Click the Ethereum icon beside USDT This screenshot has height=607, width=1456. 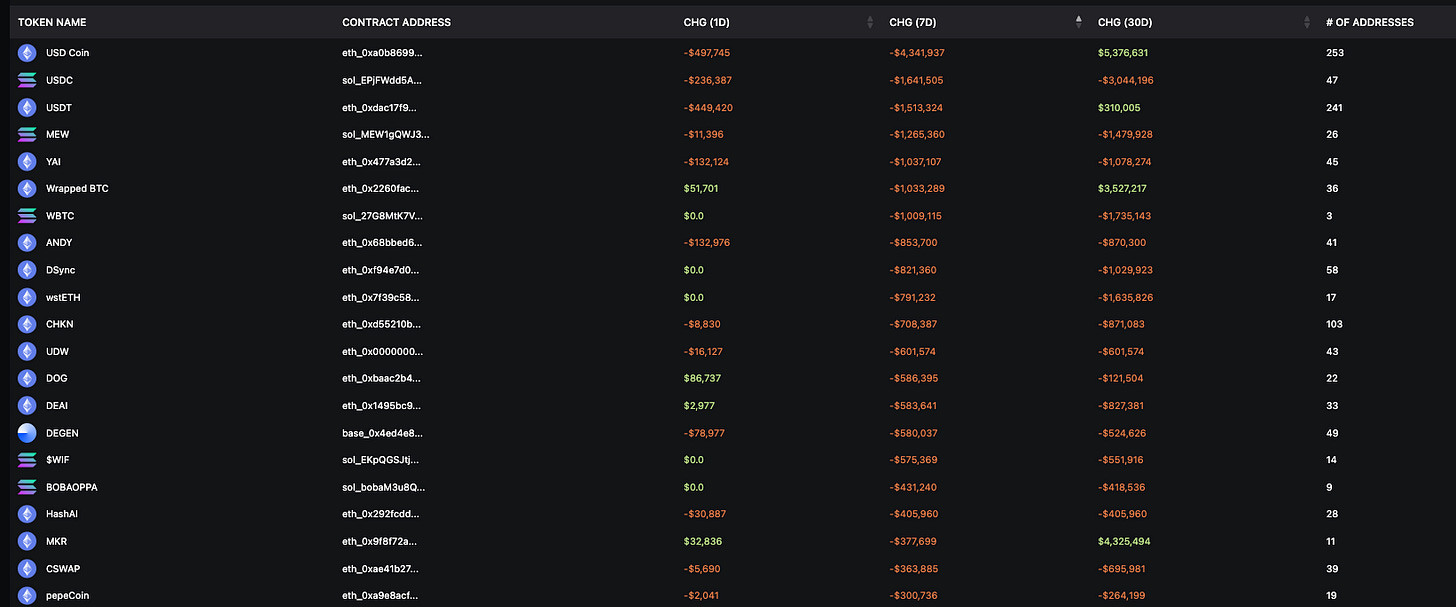[27, 107]
